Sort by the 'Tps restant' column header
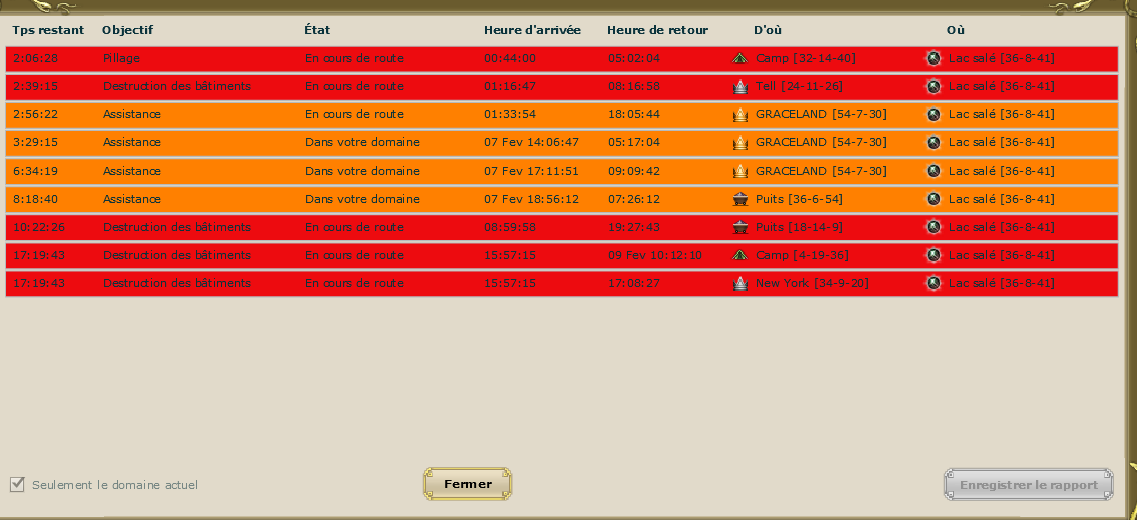Viewport: 1137px width, 520px height. point(48,30)
